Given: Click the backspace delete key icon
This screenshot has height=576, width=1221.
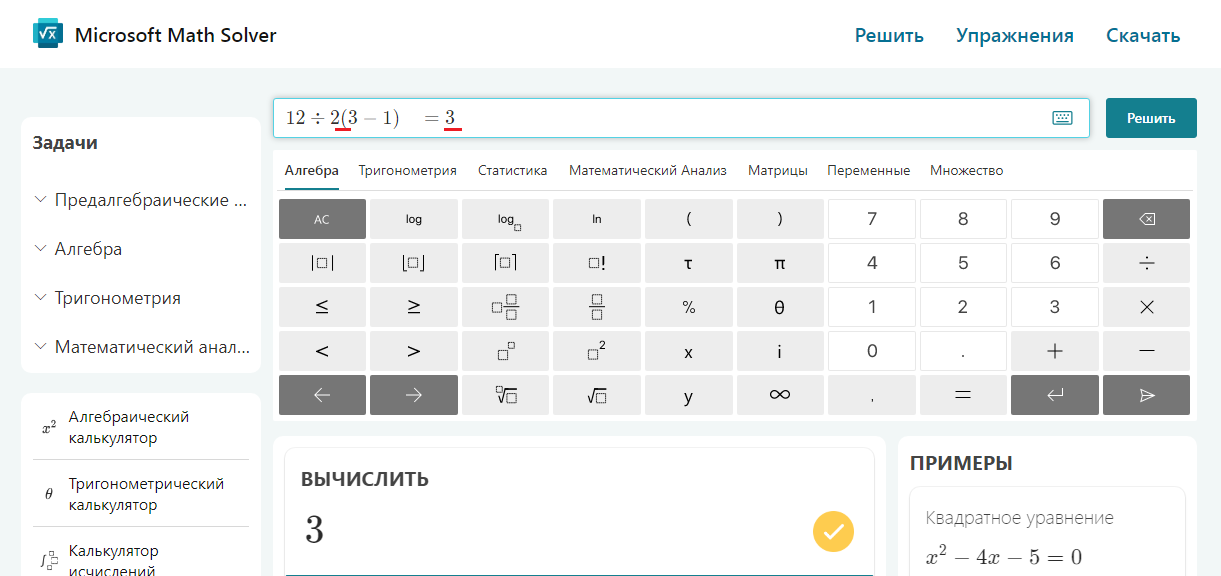Looking at the screenshot, I should coord(1146,219).
